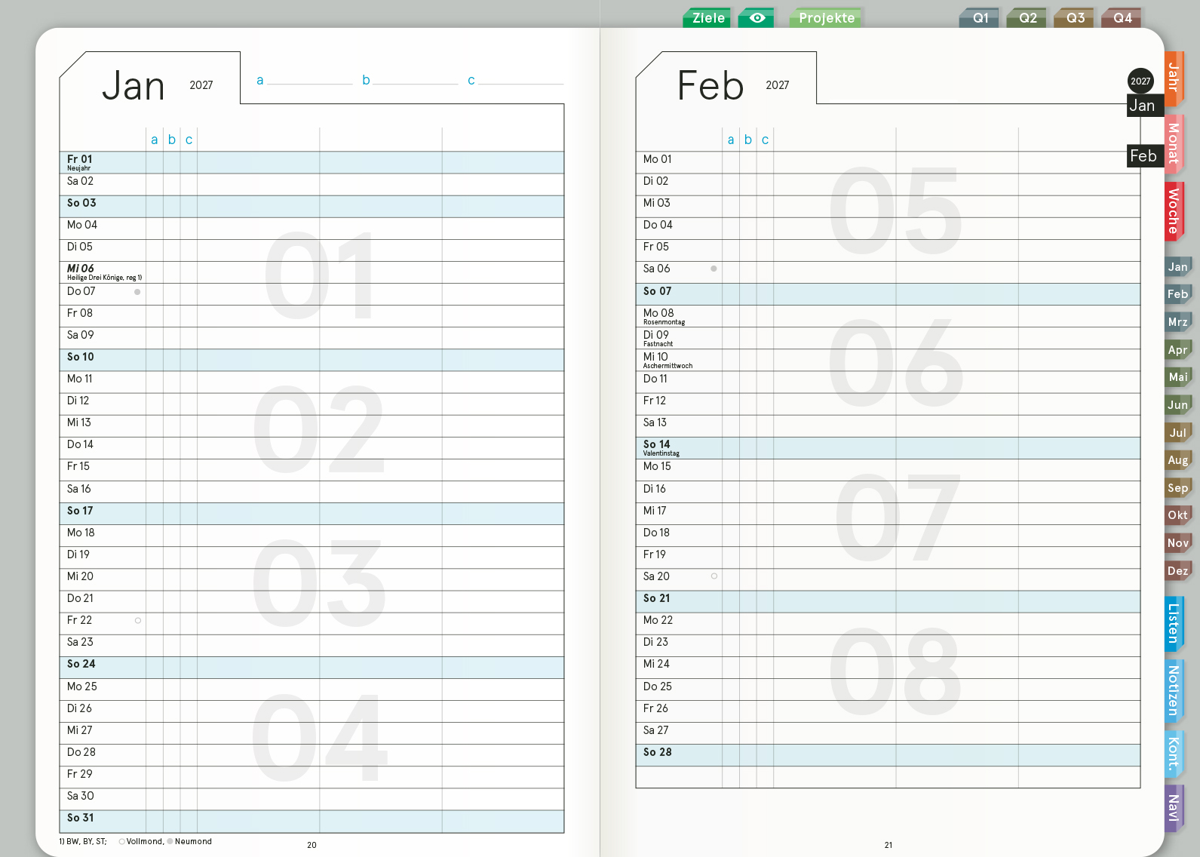The width and height of the screenshot is (1200, 857).
Task: Click the Vollmond legend in the footnote
Action: coord(141,842)
